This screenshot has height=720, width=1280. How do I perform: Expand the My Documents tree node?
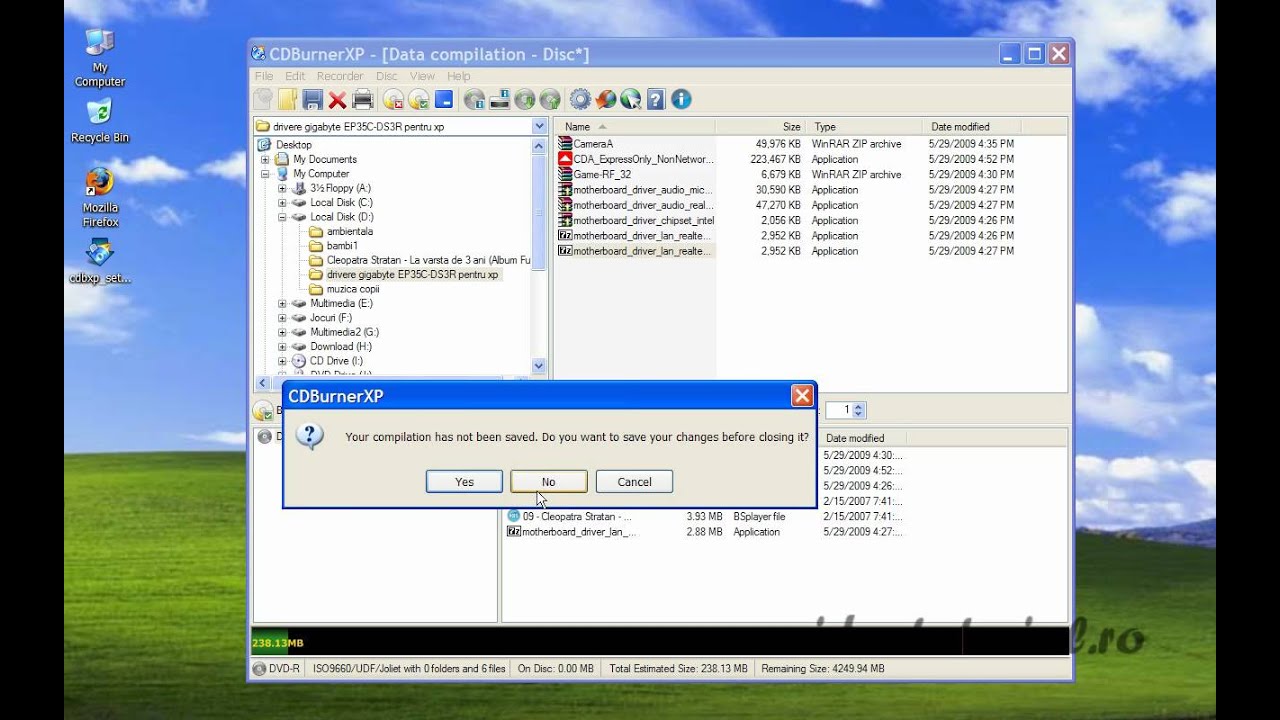265,159
